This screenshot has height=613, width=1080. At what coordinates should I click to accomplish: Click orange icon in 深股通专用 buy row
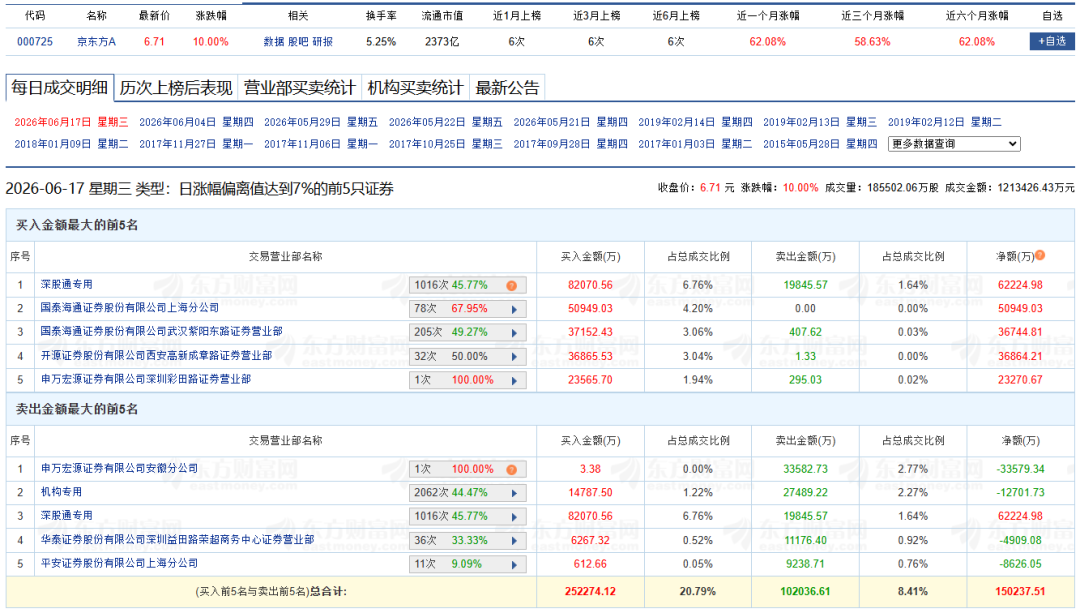512,286
